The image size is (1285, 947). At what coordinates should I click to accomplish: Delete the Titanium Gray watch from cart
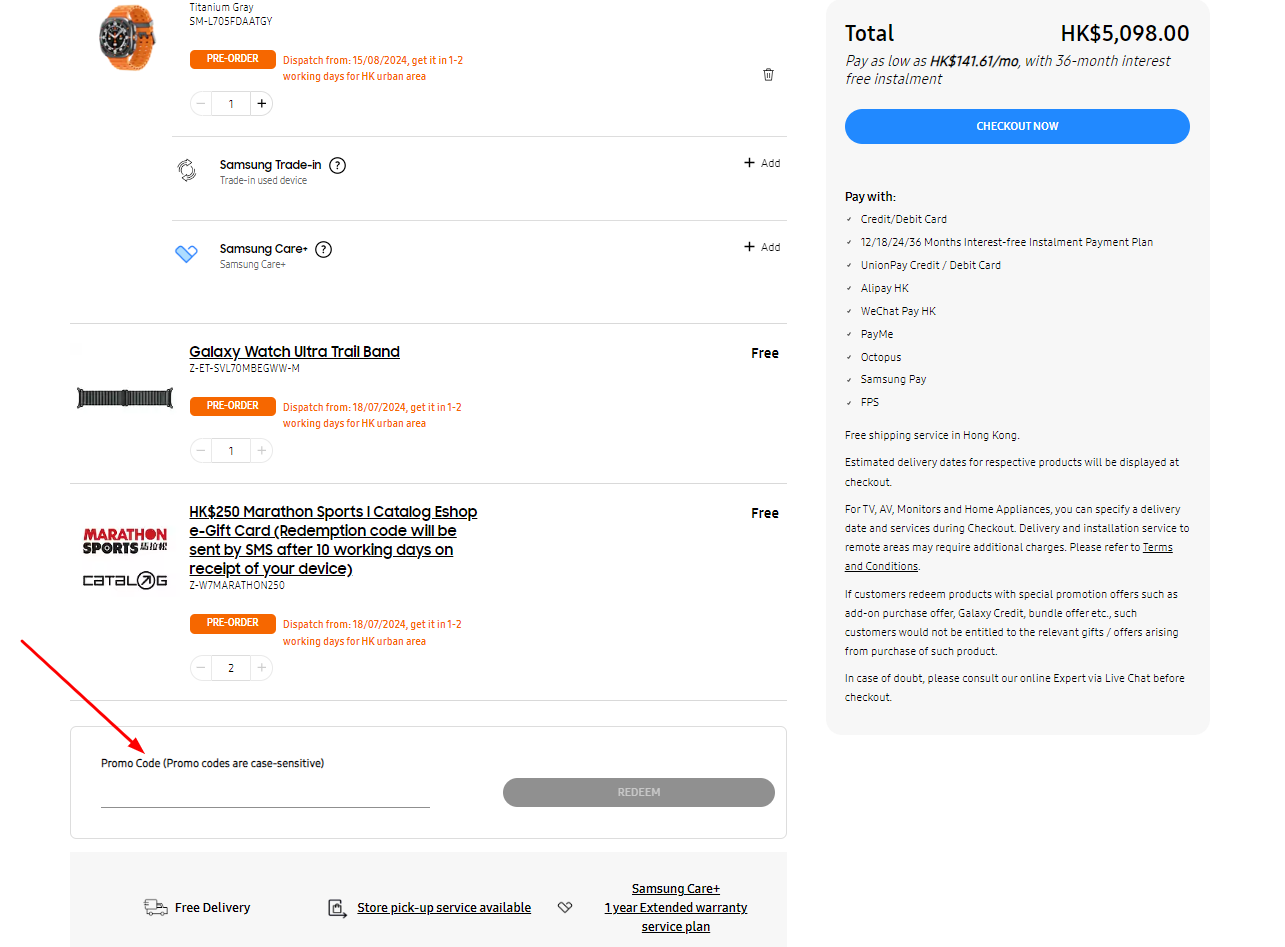click(x=768, y=75)
